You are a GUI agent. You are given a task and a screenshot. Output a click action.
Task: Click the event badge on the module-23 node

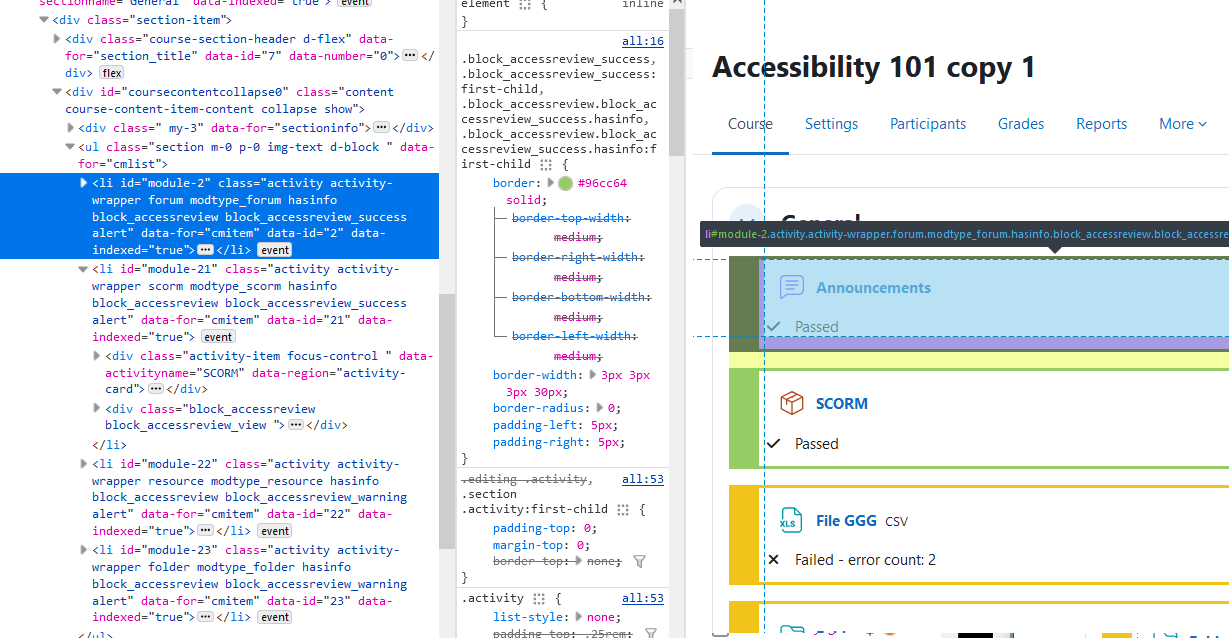pyautogui.click(x=275, y=617)
